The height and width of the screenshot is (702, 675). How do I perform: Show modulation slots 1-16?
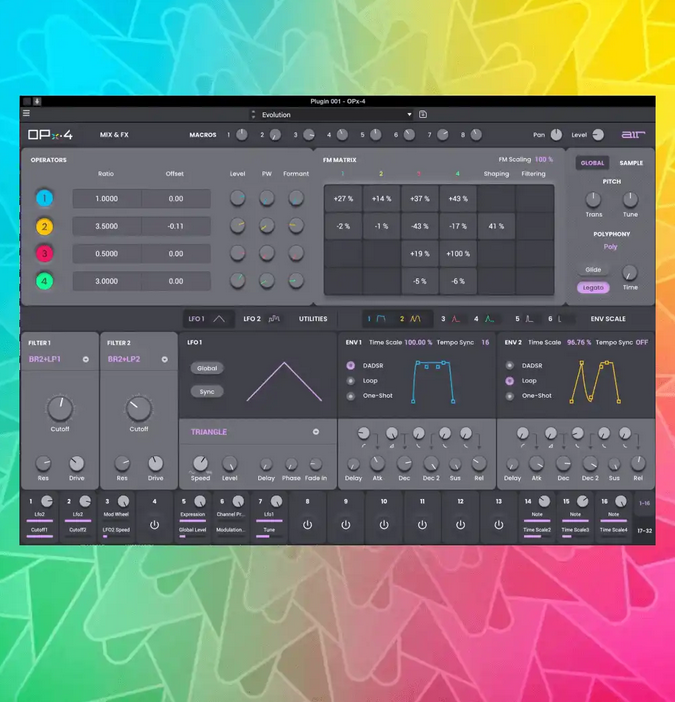tap(645, 503)
